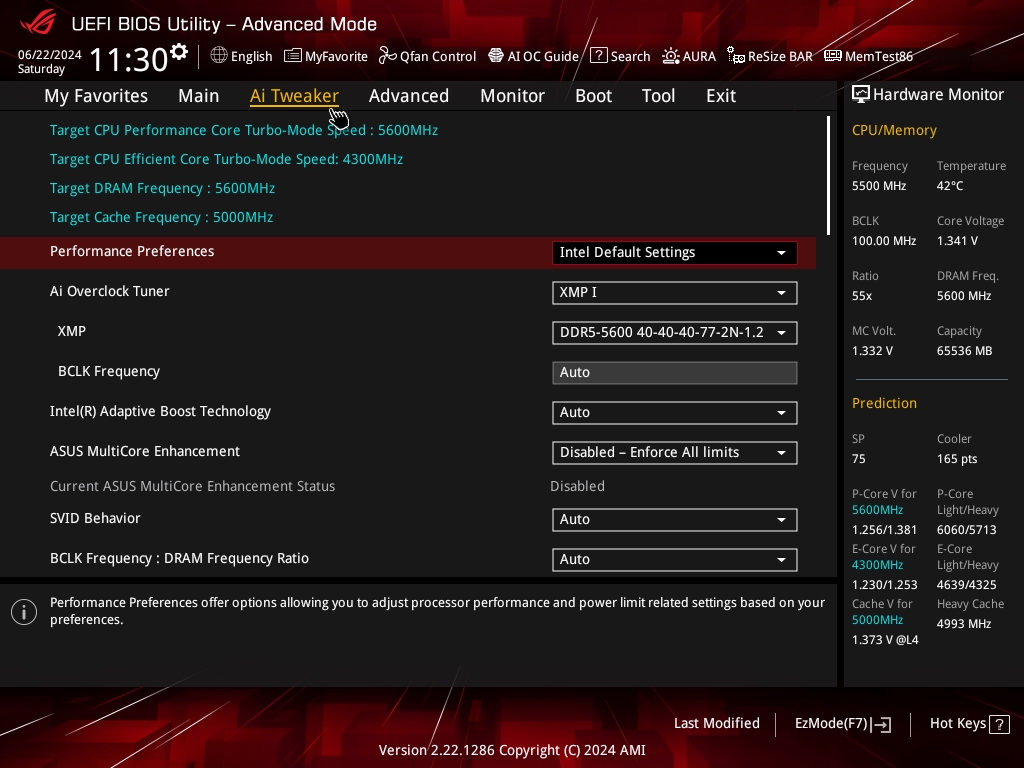Run MemTest86 from the toolbar
Image resolution: width=1024 pixels, height=768 pixels.
868,56
